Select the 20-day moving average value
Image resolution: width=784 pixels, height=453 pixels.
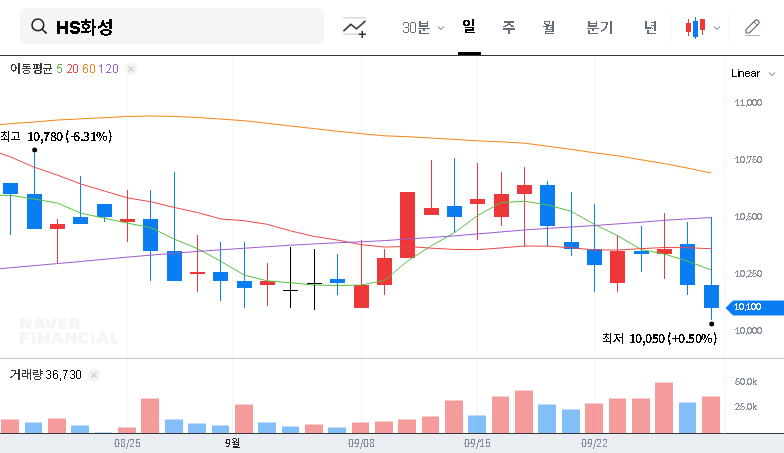pos(72,68)
